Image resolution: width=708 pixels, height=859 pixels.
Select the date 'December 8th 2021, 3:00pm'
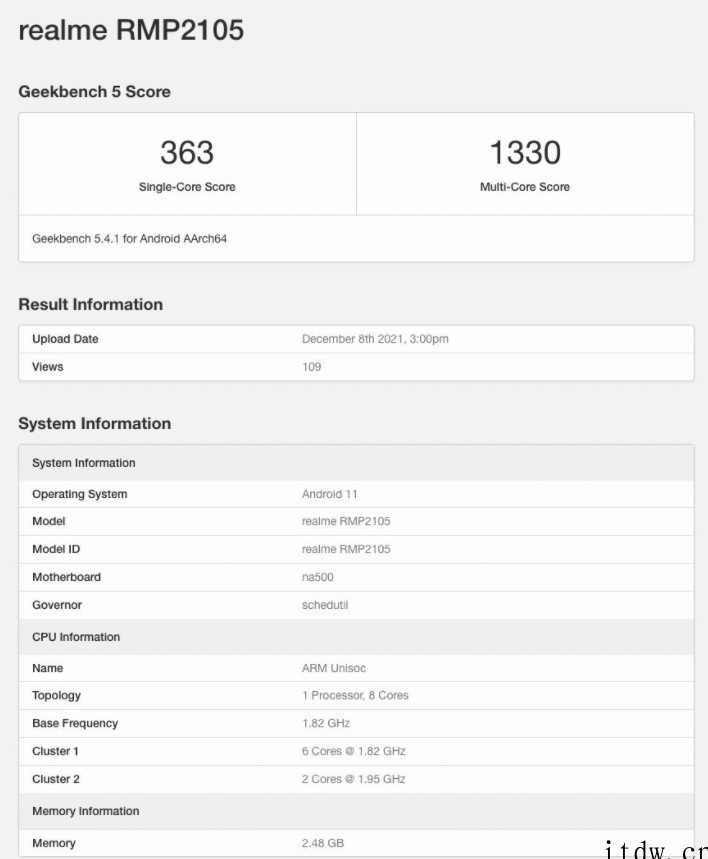click(375, 339)
